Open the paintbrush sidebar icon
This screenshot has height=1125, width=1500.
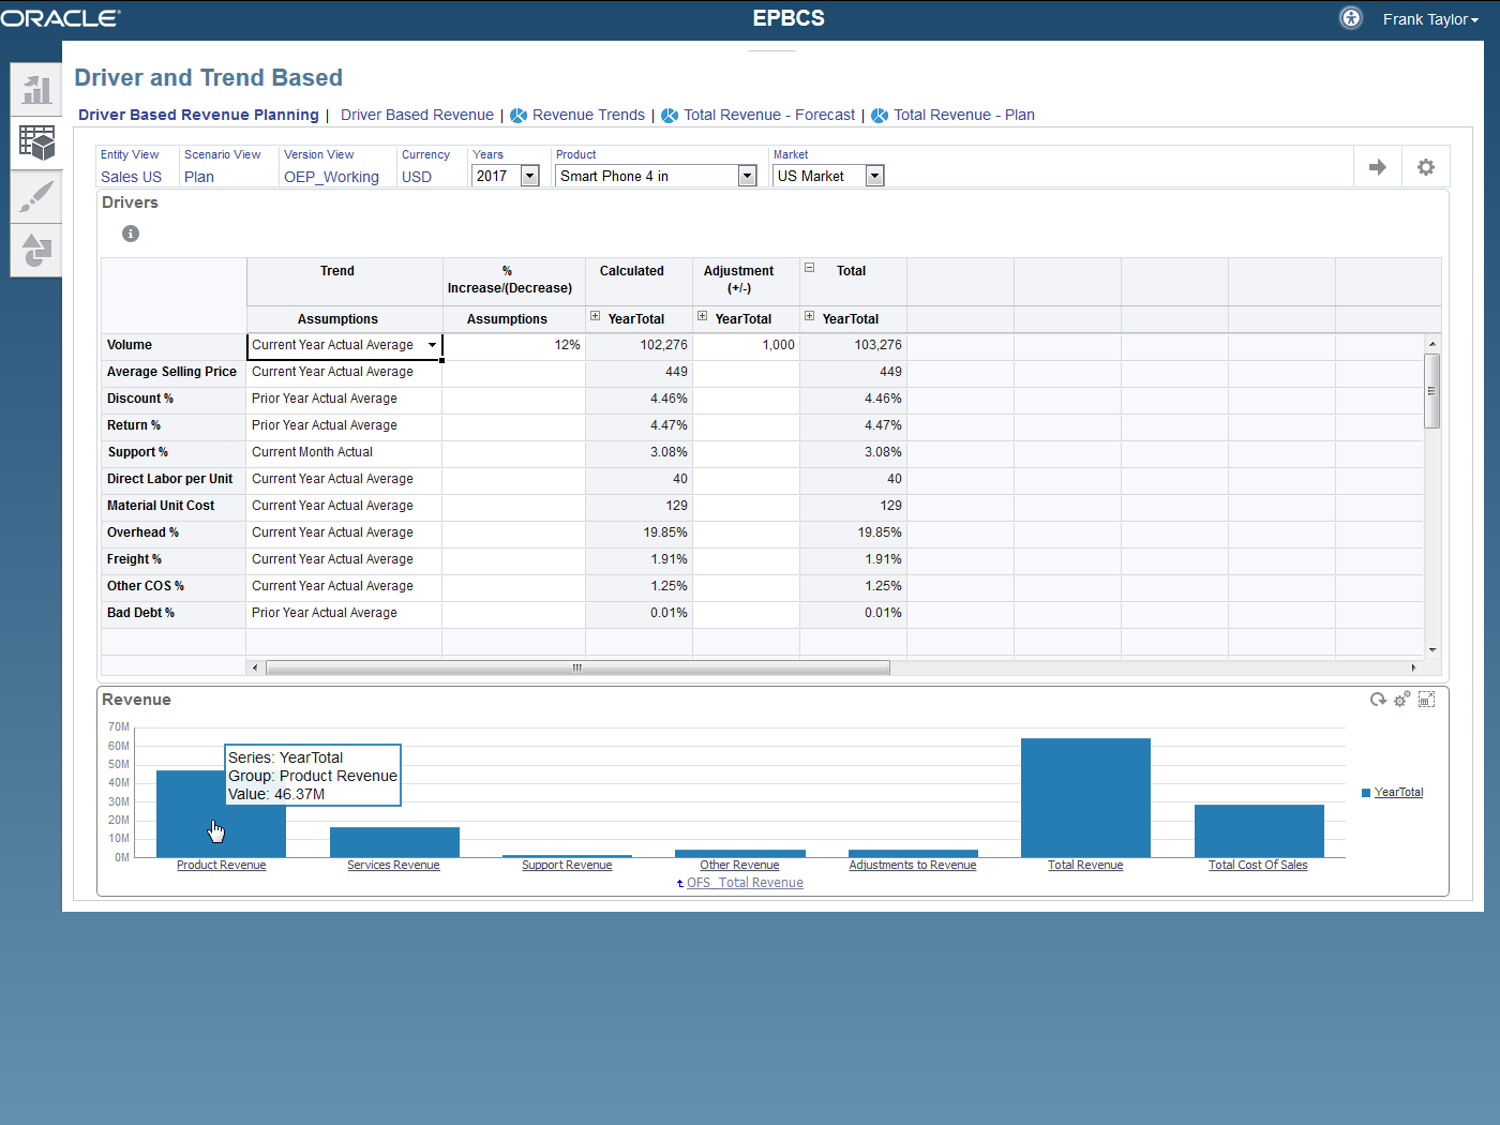pyautogui.click(x=36, y=196)
